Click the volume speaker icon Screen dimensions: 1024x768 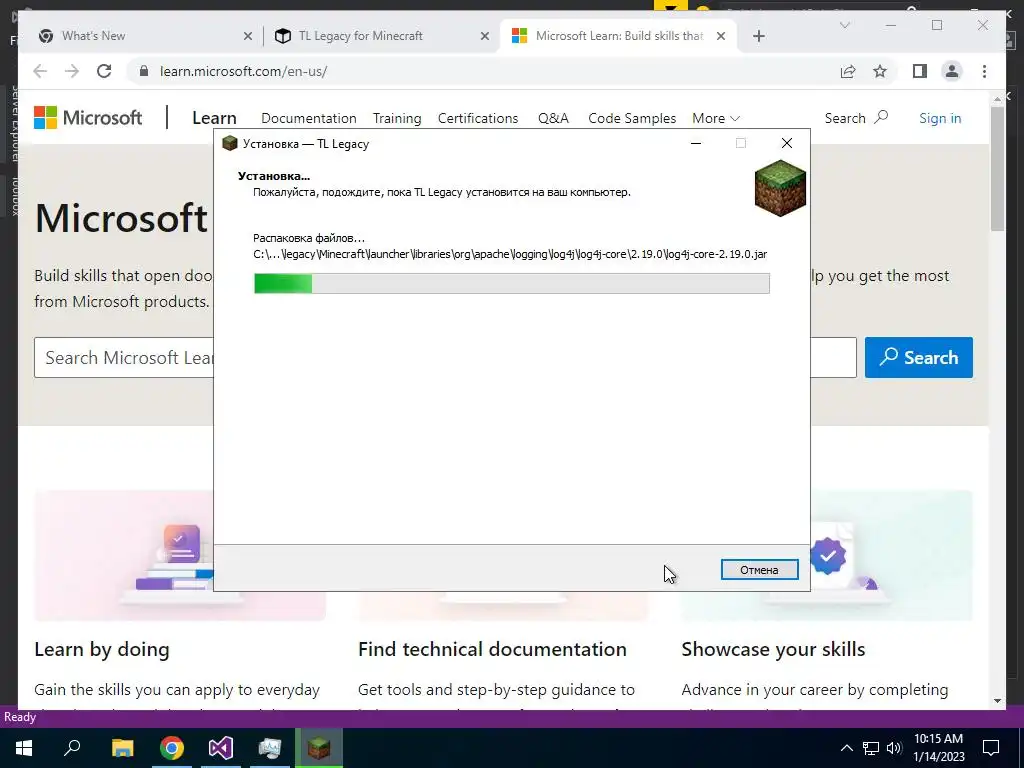pyautogui.click(x=894, y=748)
